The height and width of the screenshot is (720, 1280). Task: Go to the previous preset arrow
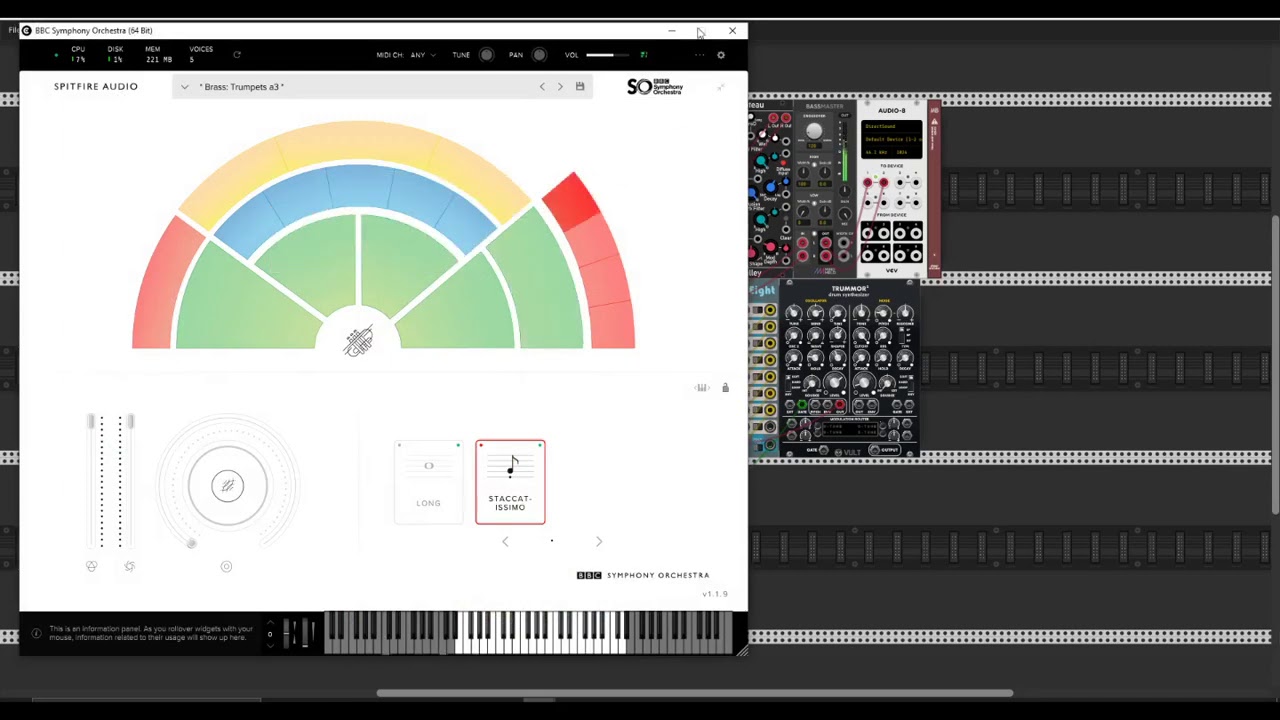pos(542,87)
